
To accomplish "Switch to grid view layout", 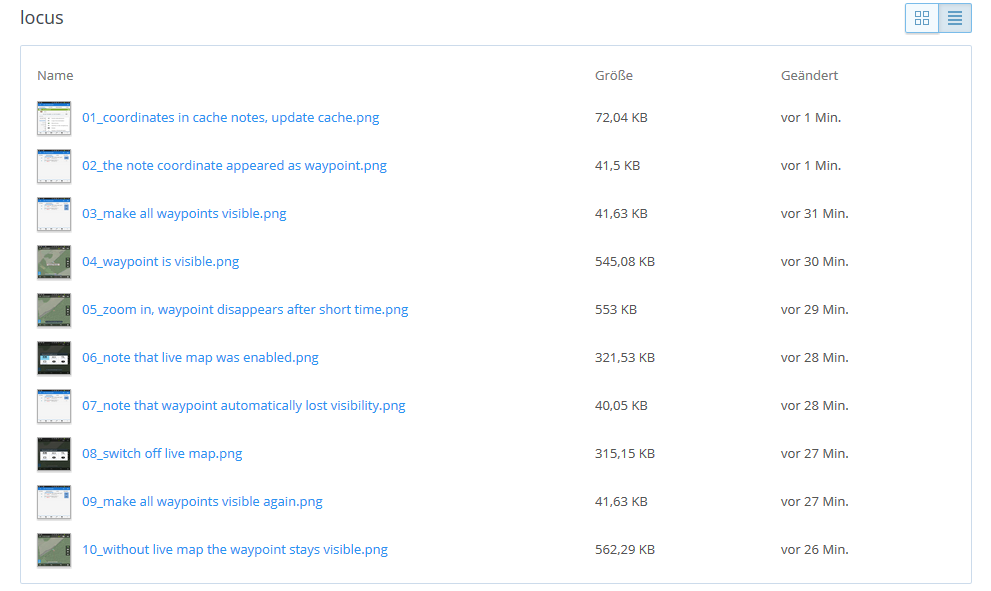I will (922, 18).
